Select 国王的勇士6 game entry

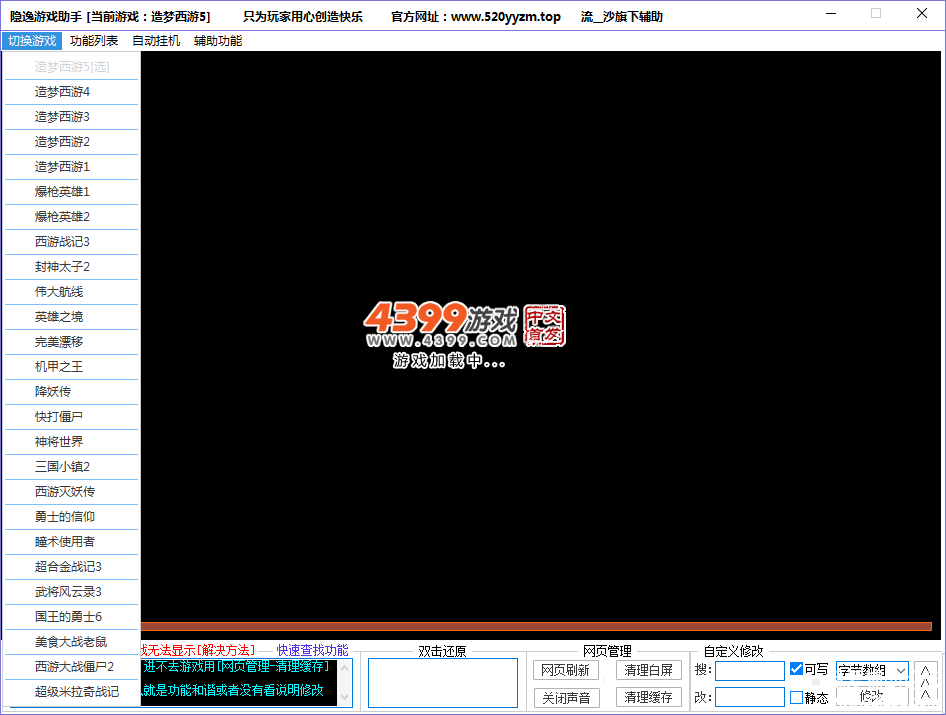coord(72,617)
